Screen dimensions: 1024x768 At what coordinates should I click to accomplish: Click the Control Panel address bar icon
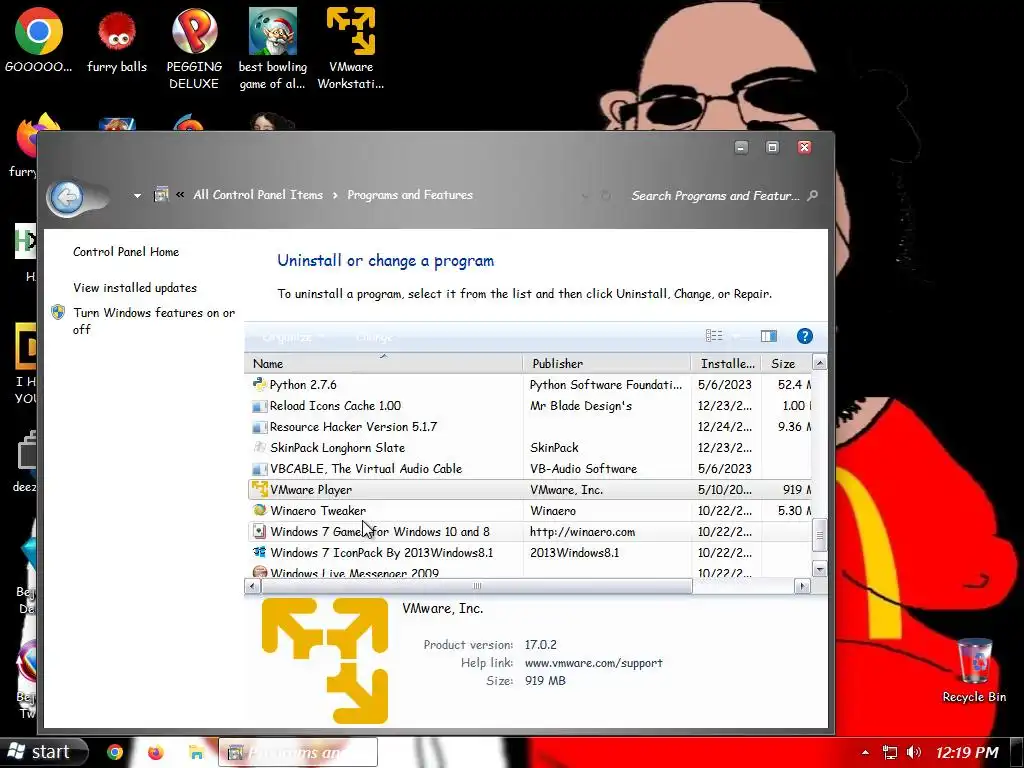click(x=161, y=195)
